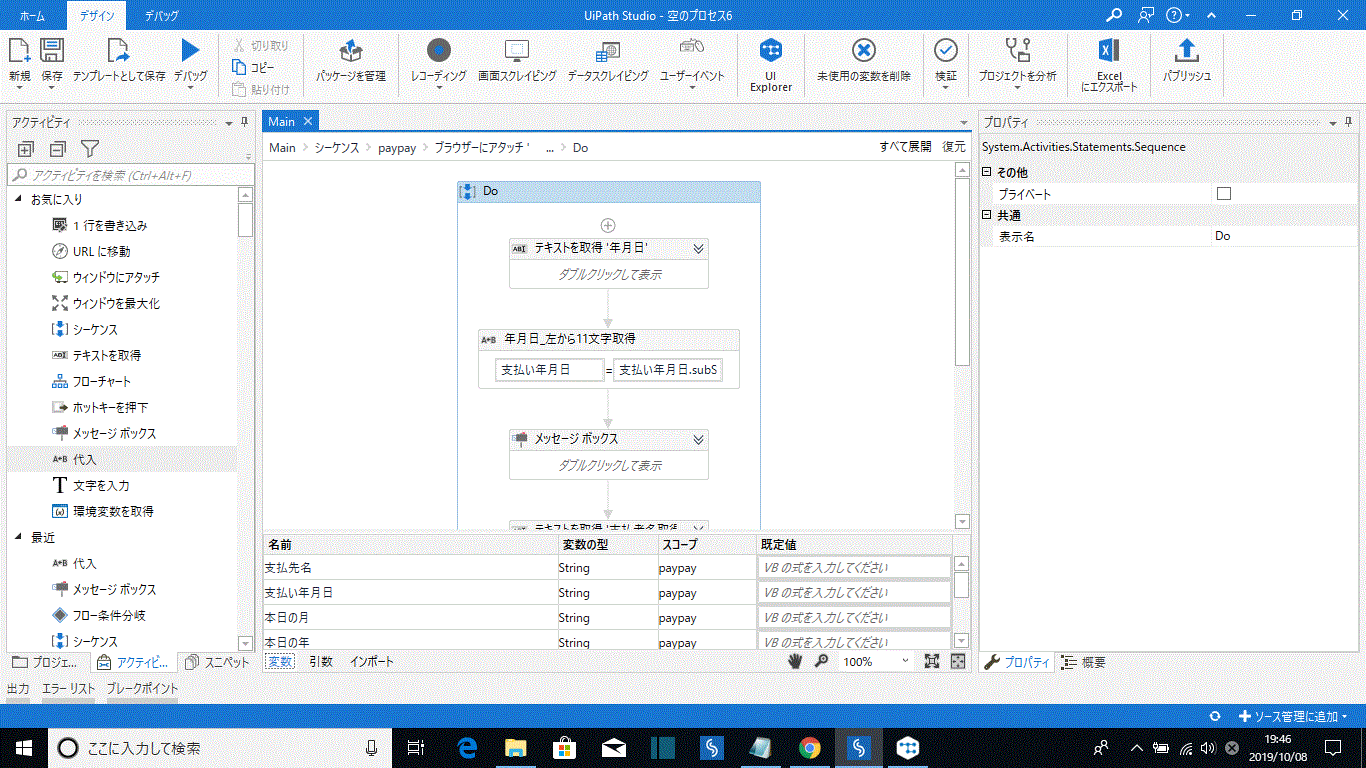Open the activities filter funnel icon
The image size is (1366, 768).
[89, 149]
